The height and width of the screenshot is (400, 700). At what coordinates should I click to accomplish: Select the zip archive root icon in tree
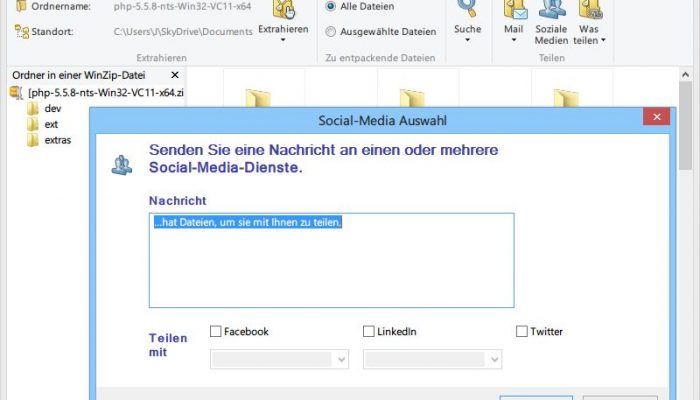click(17, 92)
